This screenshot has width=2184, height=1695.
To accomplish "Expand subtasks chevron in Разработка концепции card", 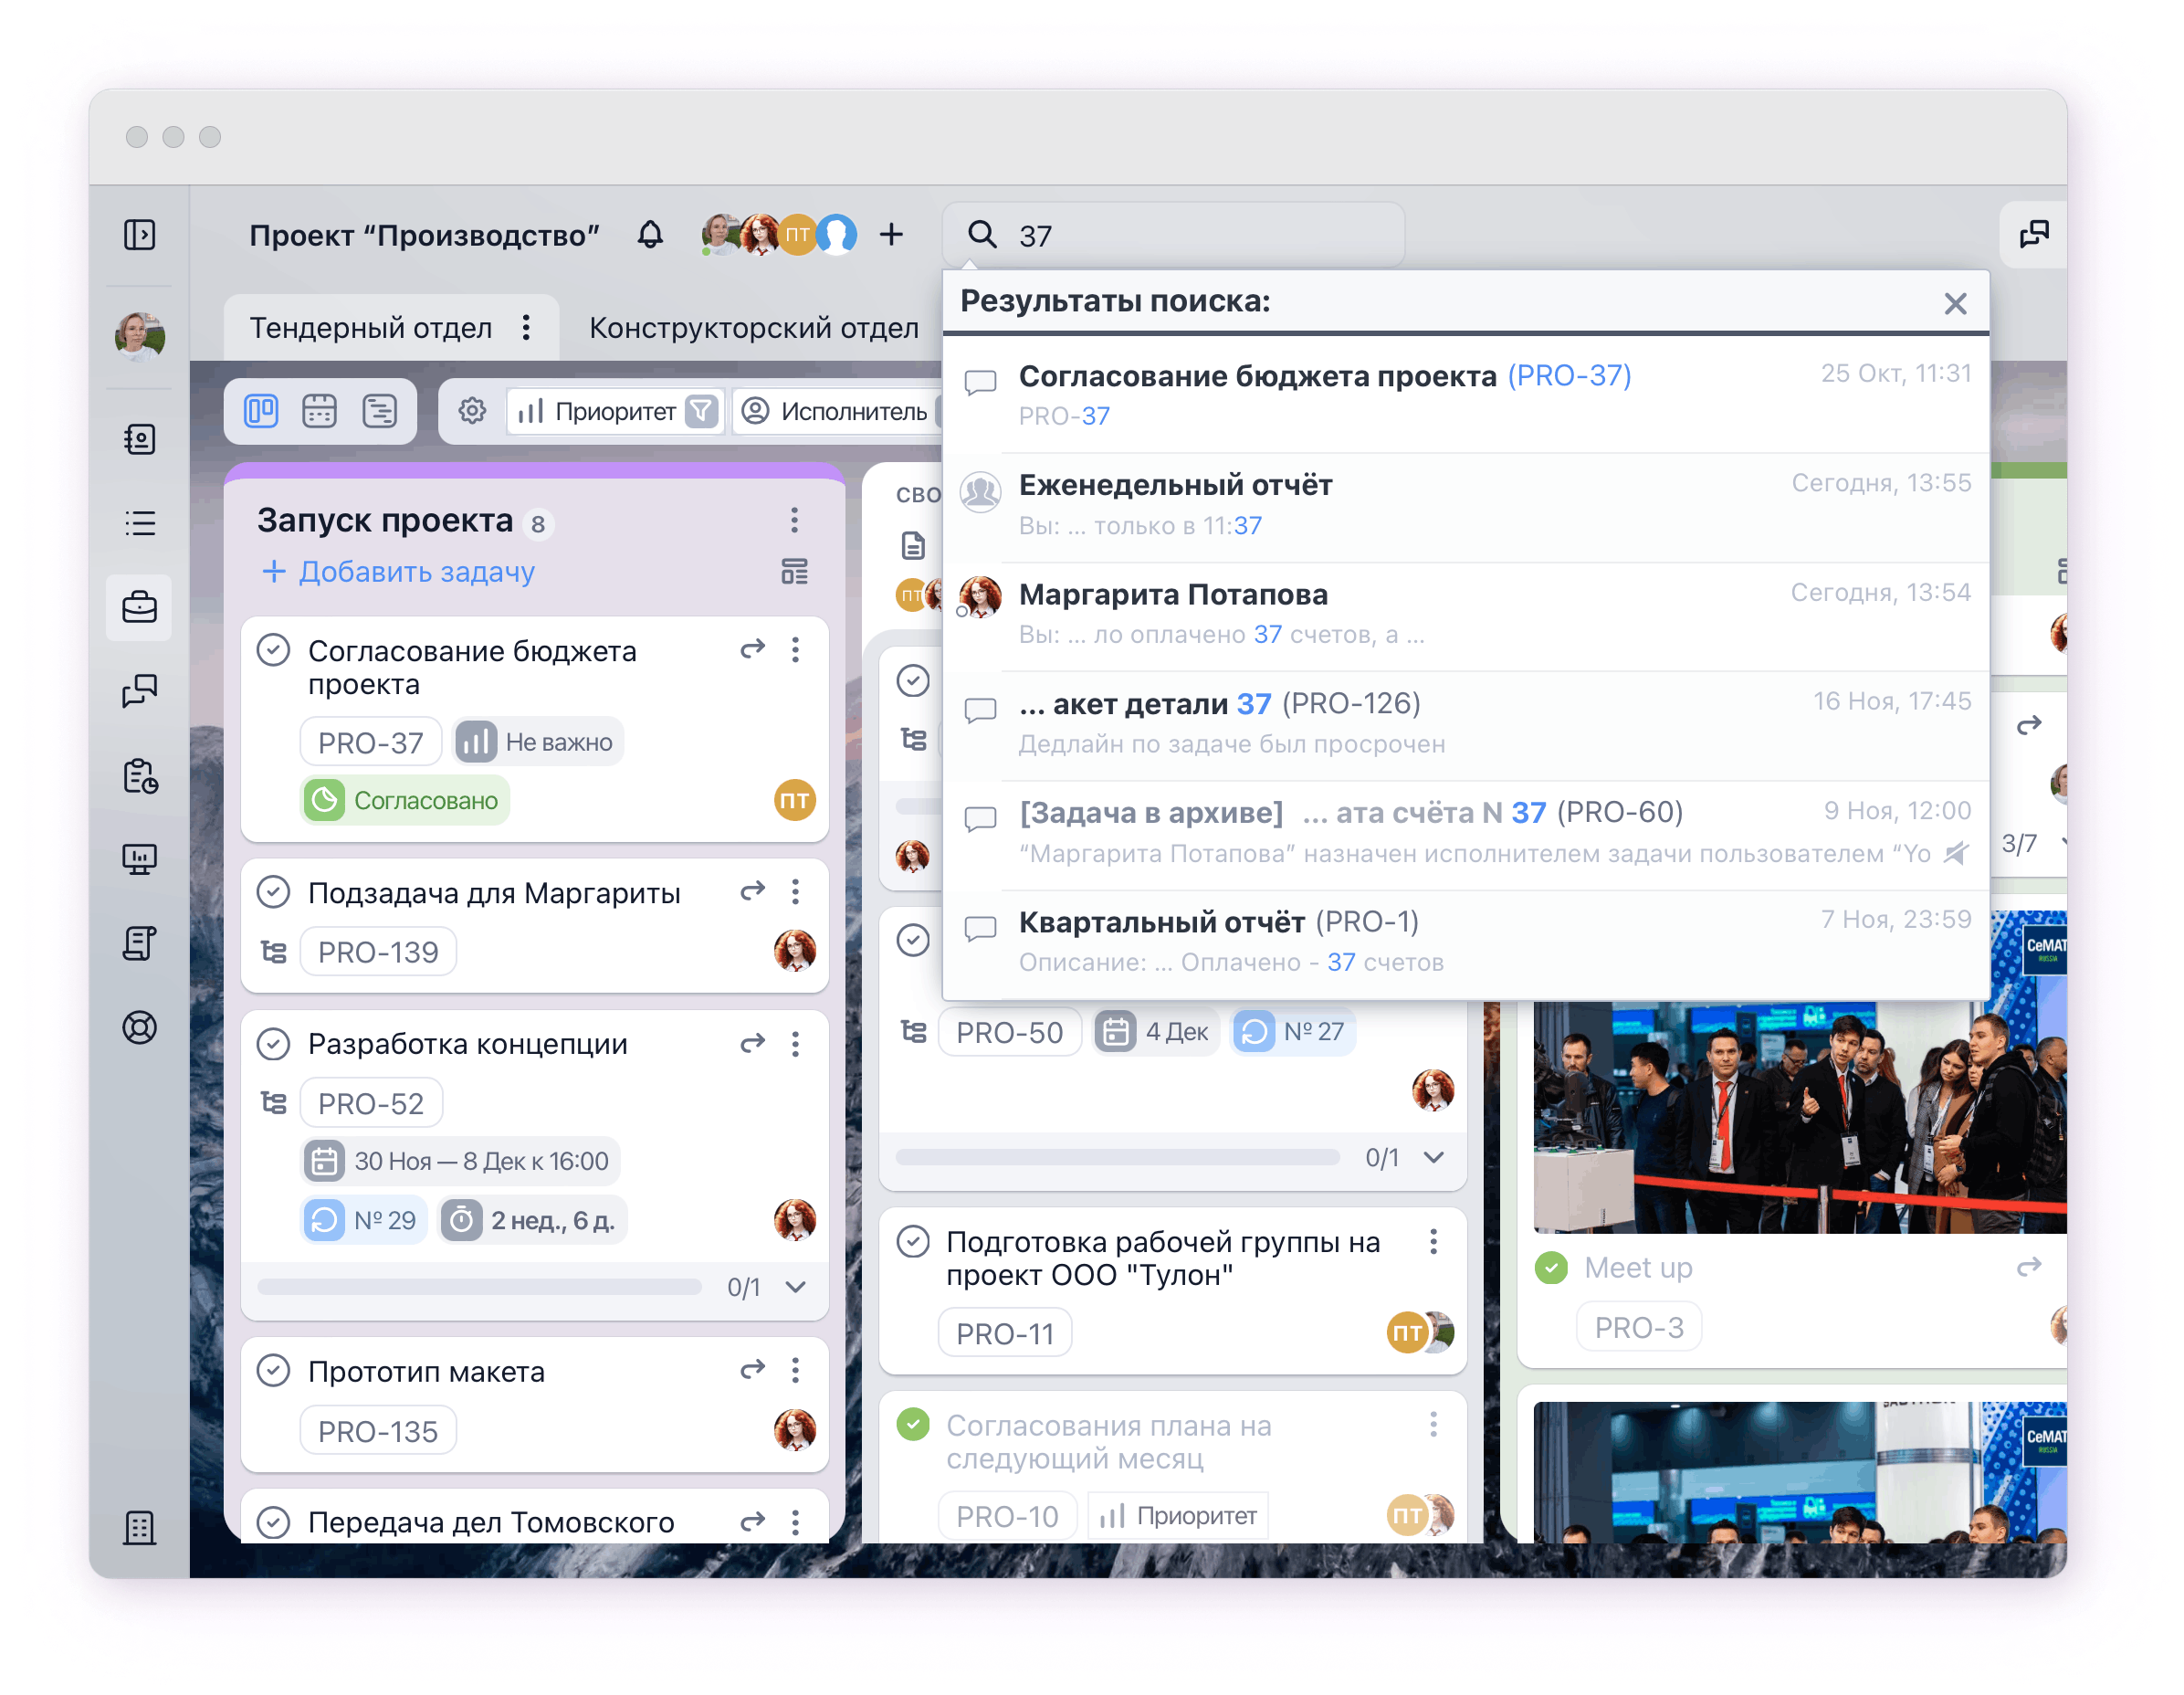I will click(796, 1287).
